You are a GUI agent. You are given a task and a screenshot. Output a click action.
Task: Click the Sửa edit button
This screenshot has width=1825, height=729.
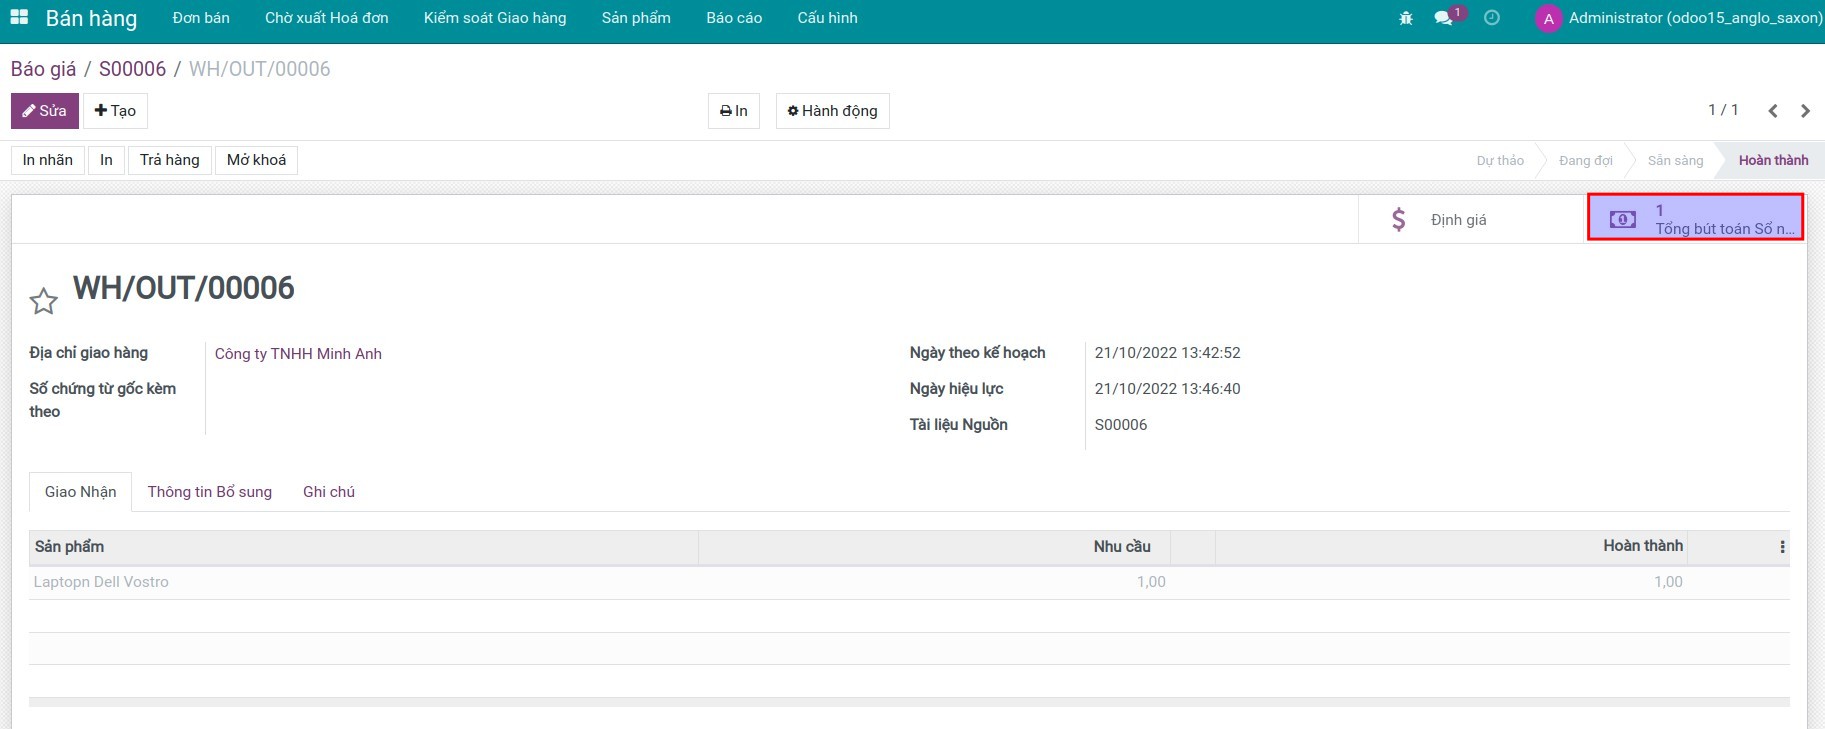45,111
